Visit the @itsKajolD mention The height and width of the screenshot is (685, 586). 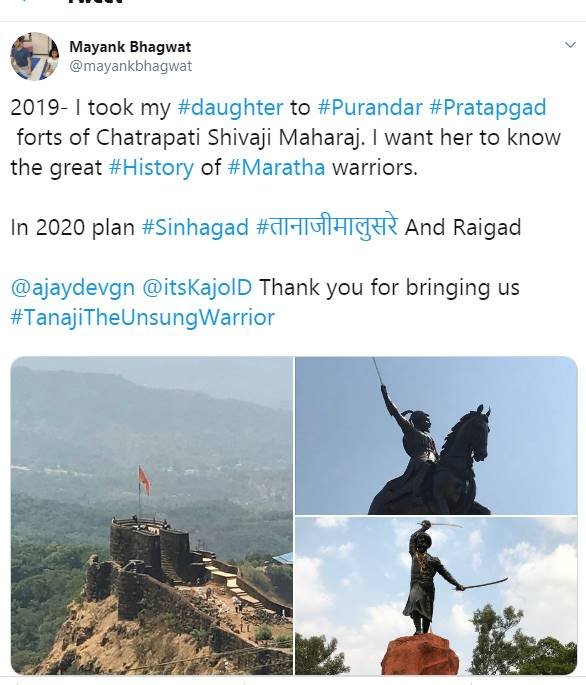197,288
